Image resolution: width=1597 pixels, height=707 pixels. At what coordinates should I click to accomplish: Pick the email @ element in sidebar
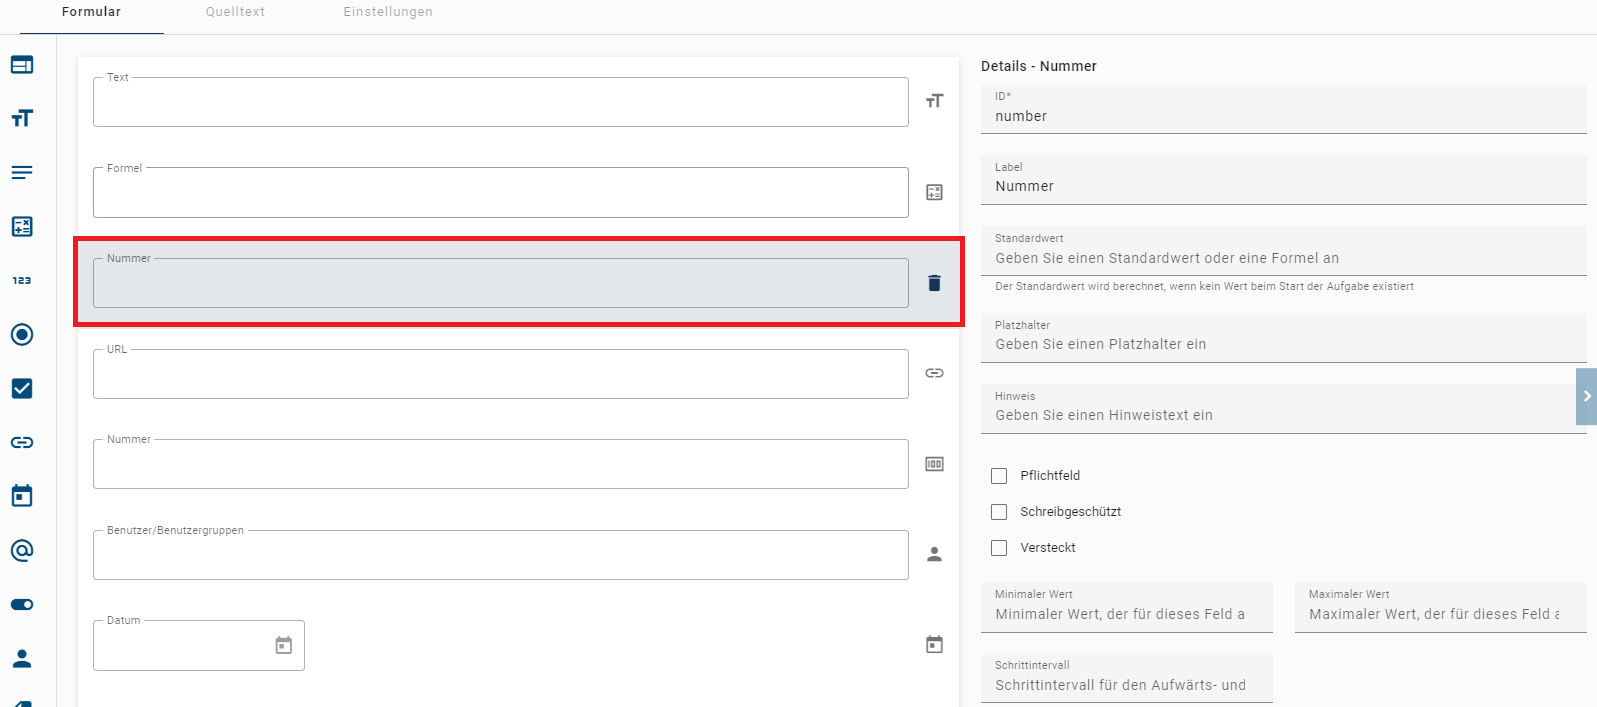pyautogui.click(x=22, y=550)
